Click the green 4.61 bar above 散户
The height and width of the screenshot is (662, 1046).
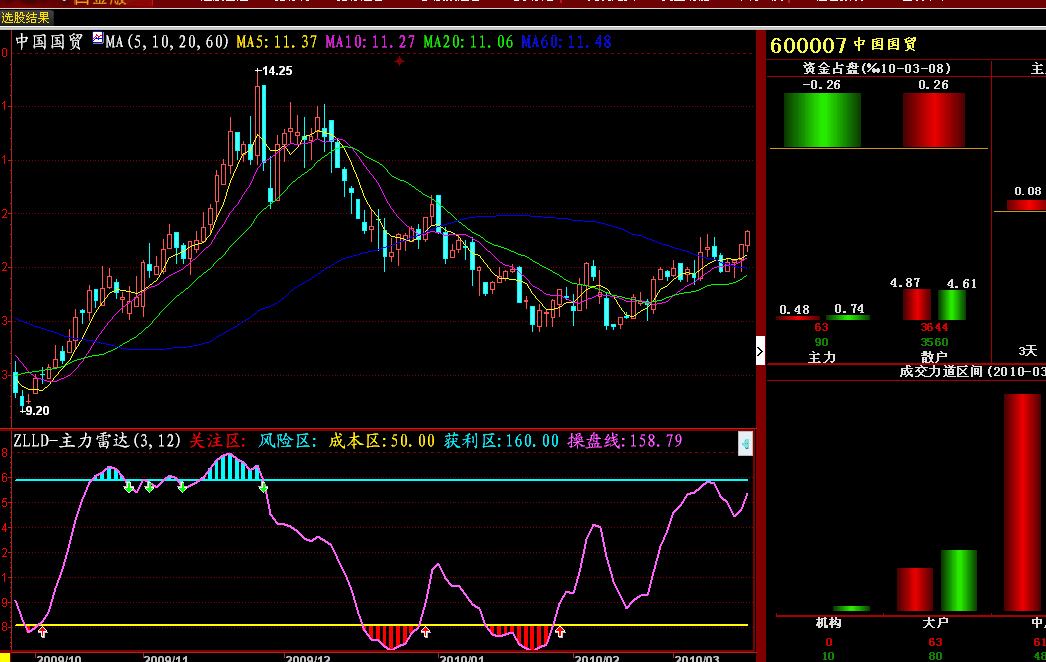pos(952,304)
